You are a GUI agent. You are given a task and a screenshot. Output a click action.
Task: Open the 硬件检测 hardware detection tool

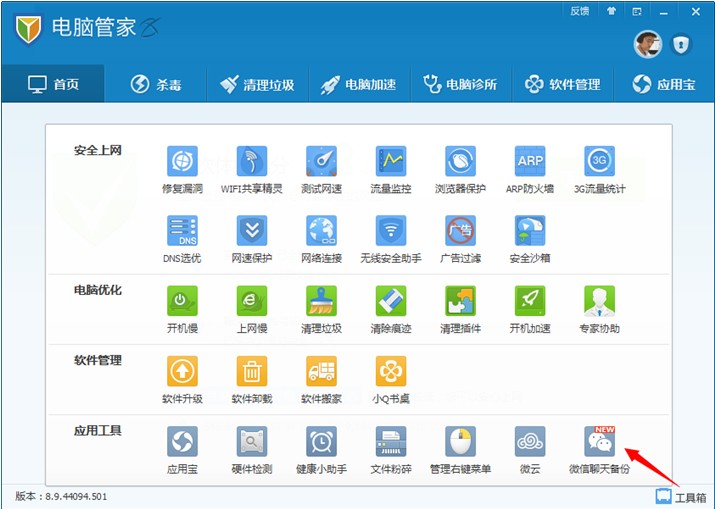coord(251,441)
